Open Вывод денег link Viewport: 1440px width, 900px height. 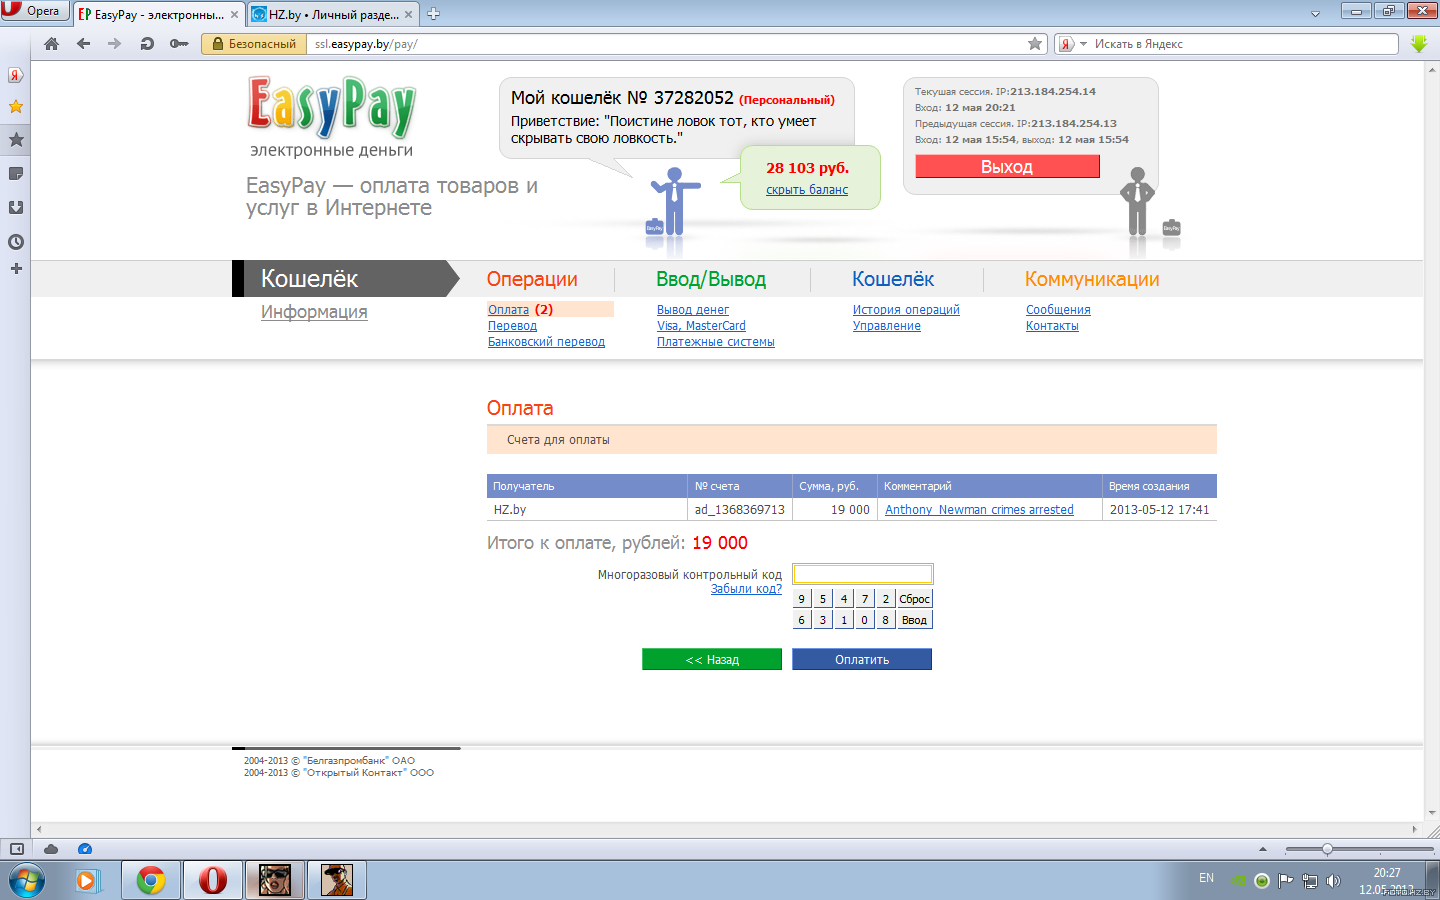coord(693,310)
